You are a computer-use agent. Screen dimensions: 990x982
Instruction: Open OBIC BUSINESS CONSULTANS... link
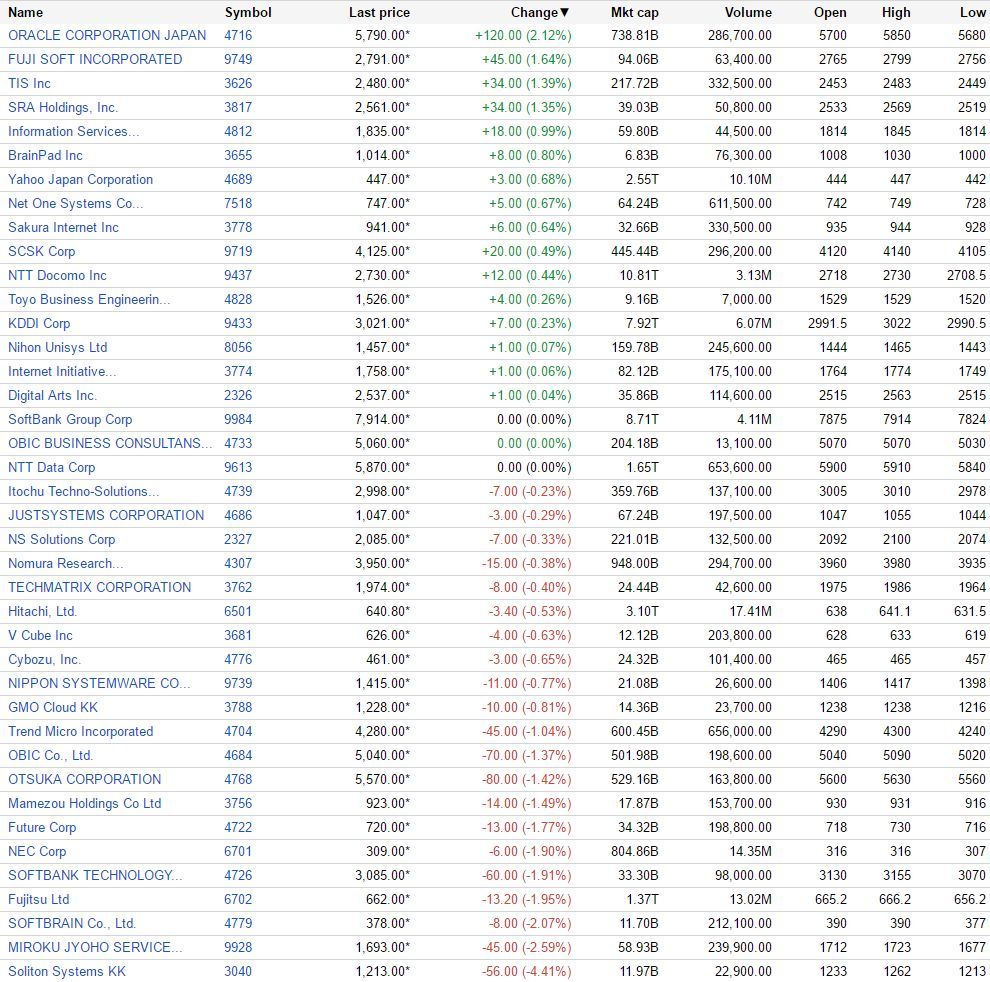click(x=110, y=443)
